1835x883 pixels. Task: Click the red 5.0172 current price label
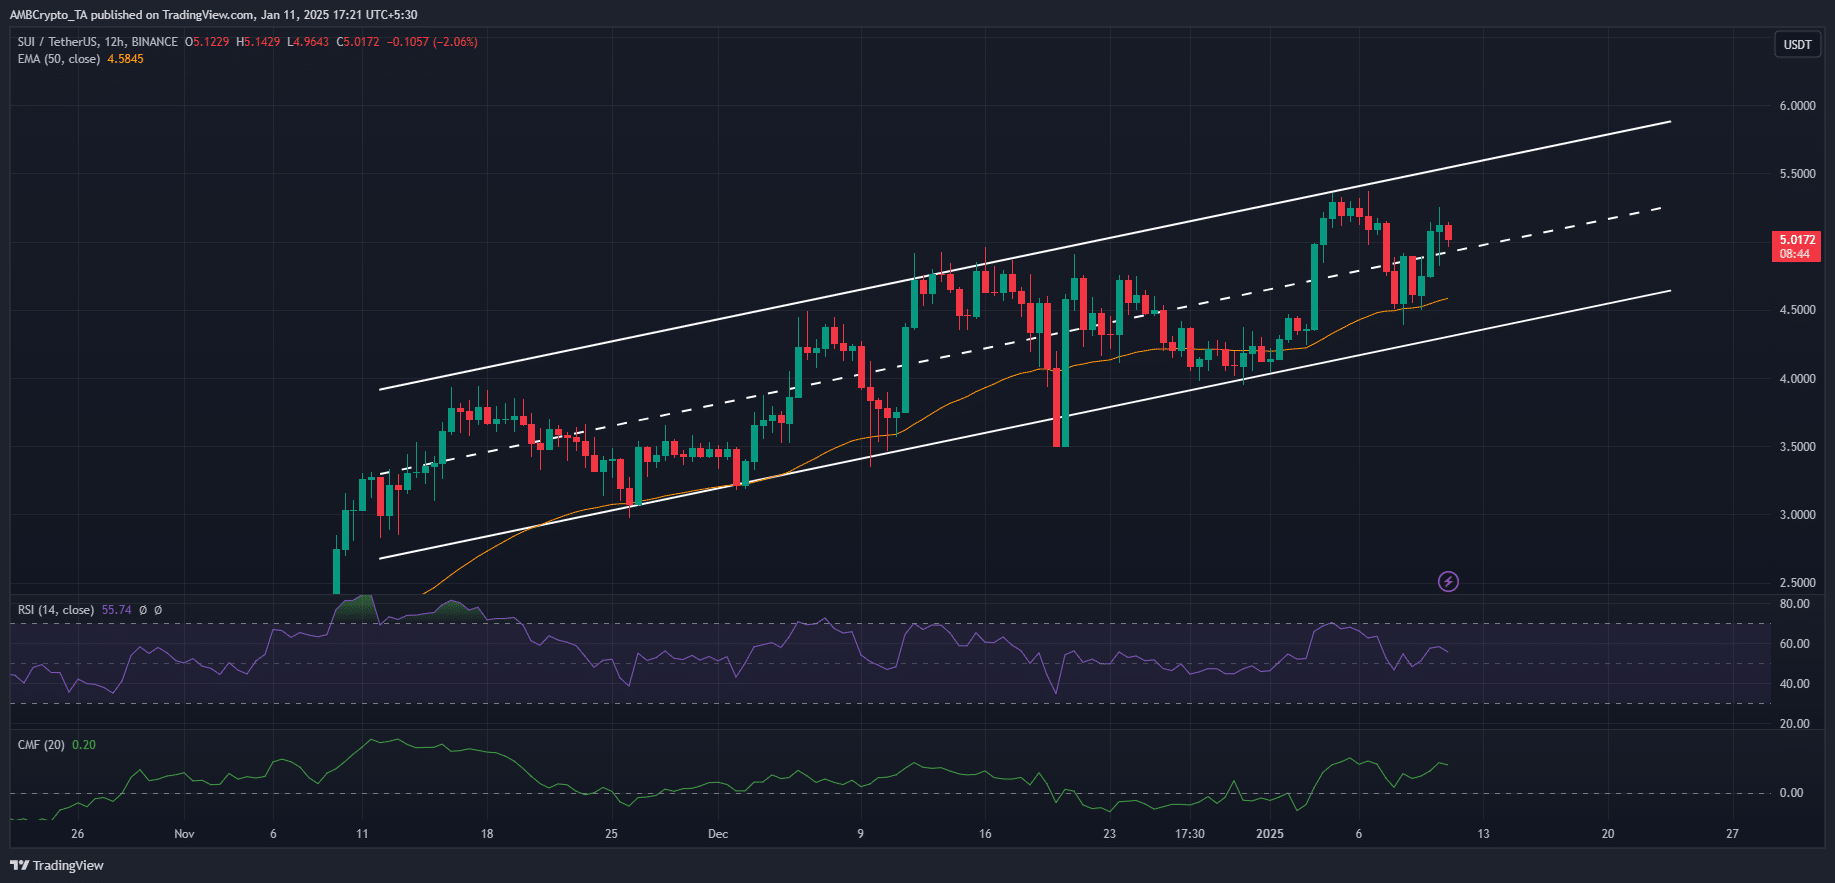click(1796, 240)
